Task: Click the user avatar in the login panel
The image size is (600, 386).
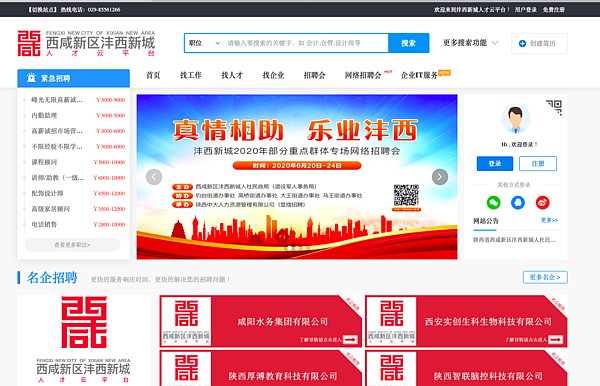Action: [515, 119]
